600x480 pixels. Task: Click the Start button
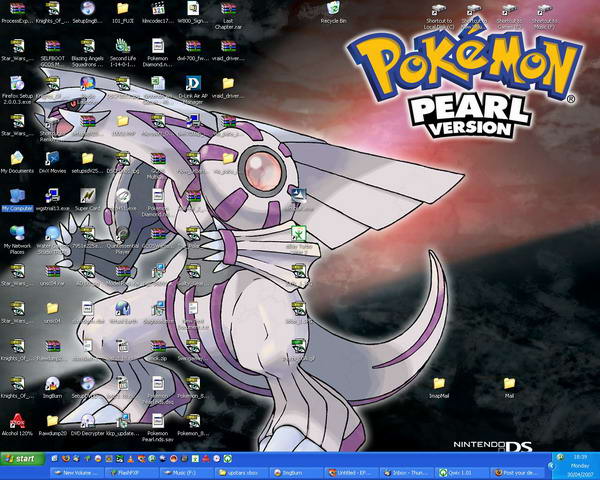23,459
